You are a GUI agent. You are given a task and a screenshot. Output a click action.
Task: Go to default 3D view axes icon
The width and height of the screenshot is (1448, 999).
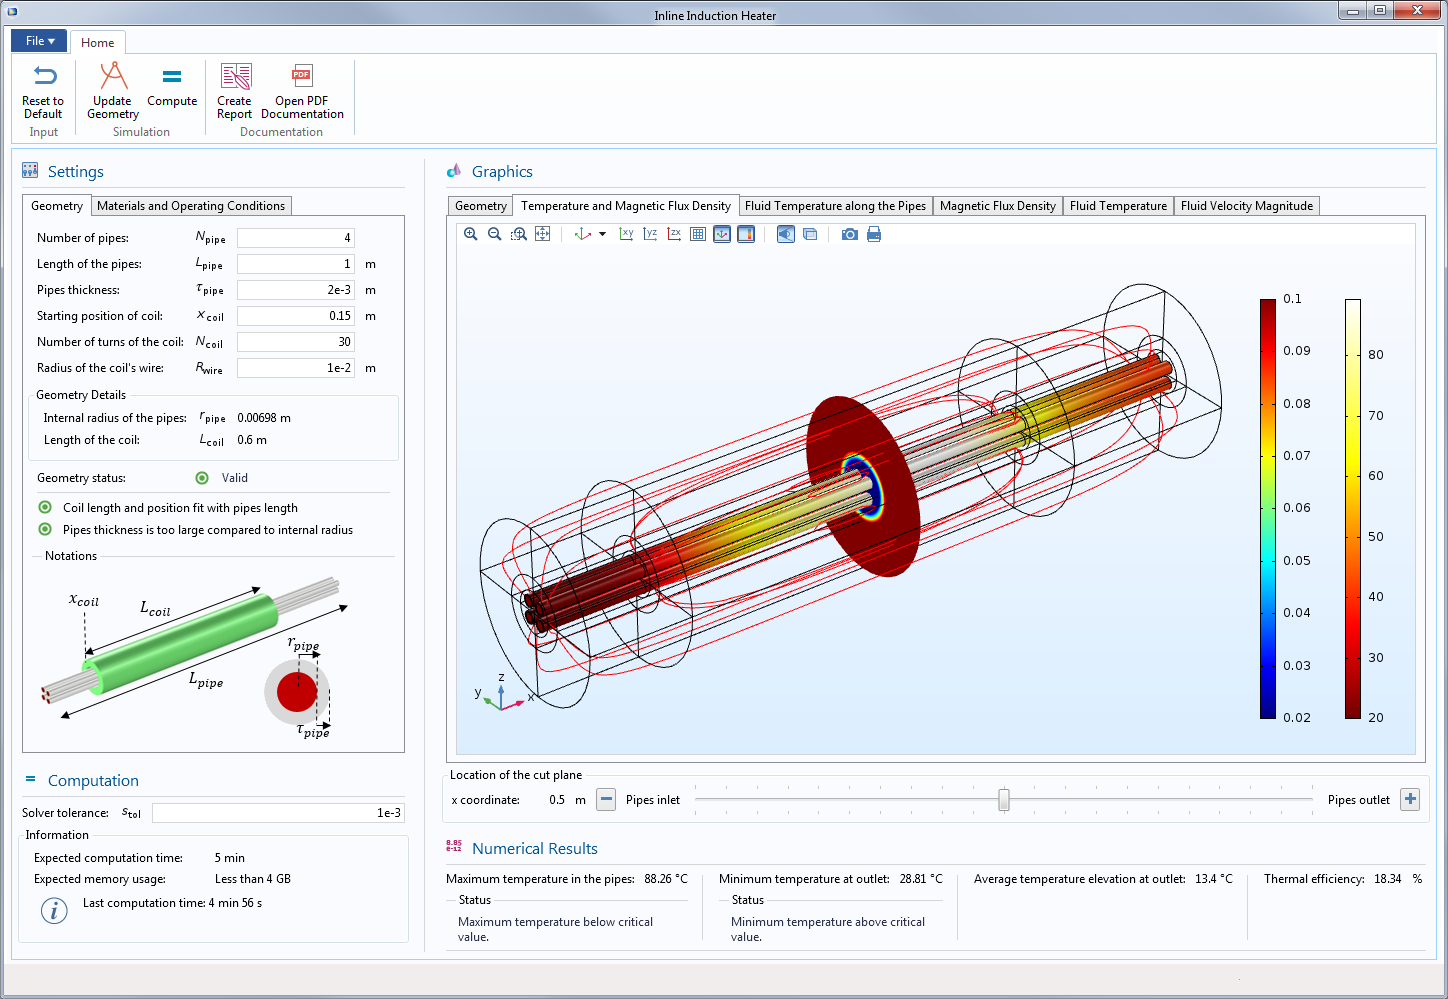[583, 234]
